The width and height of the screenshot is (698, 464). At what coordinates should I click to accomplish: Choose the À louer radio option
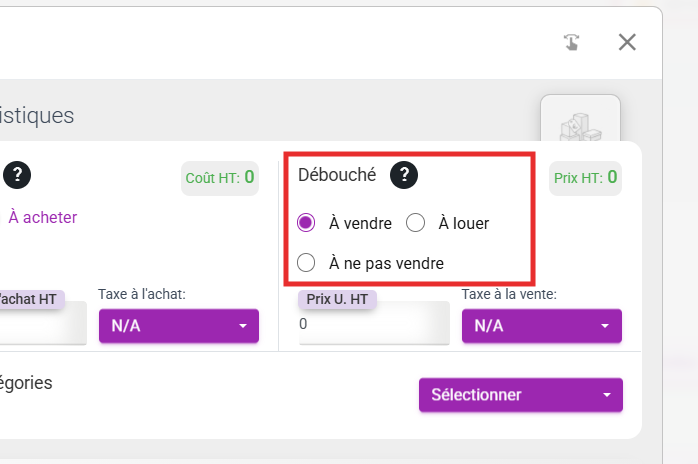pyautogui.click(x=415, y=223)
